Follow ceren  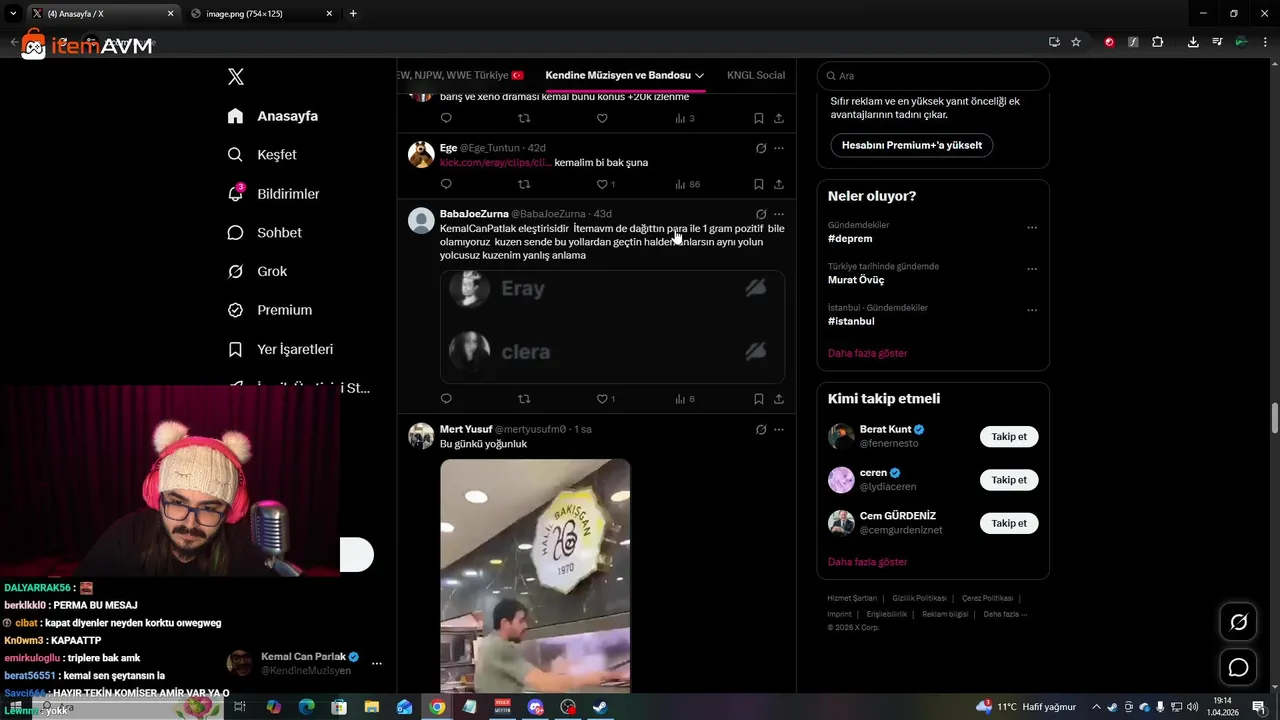[x=1009, y=480]
